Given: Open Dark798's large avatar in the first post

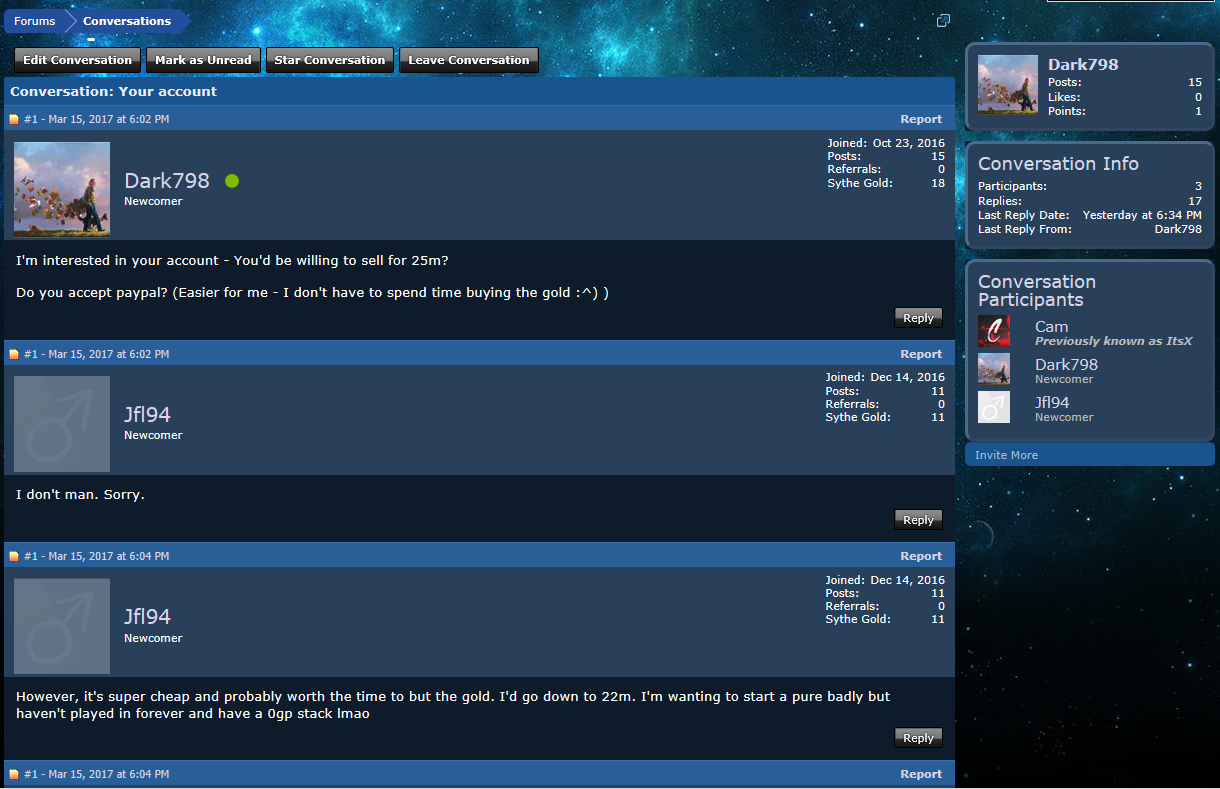Looking at the screenshot, I should tap(62, 189).
